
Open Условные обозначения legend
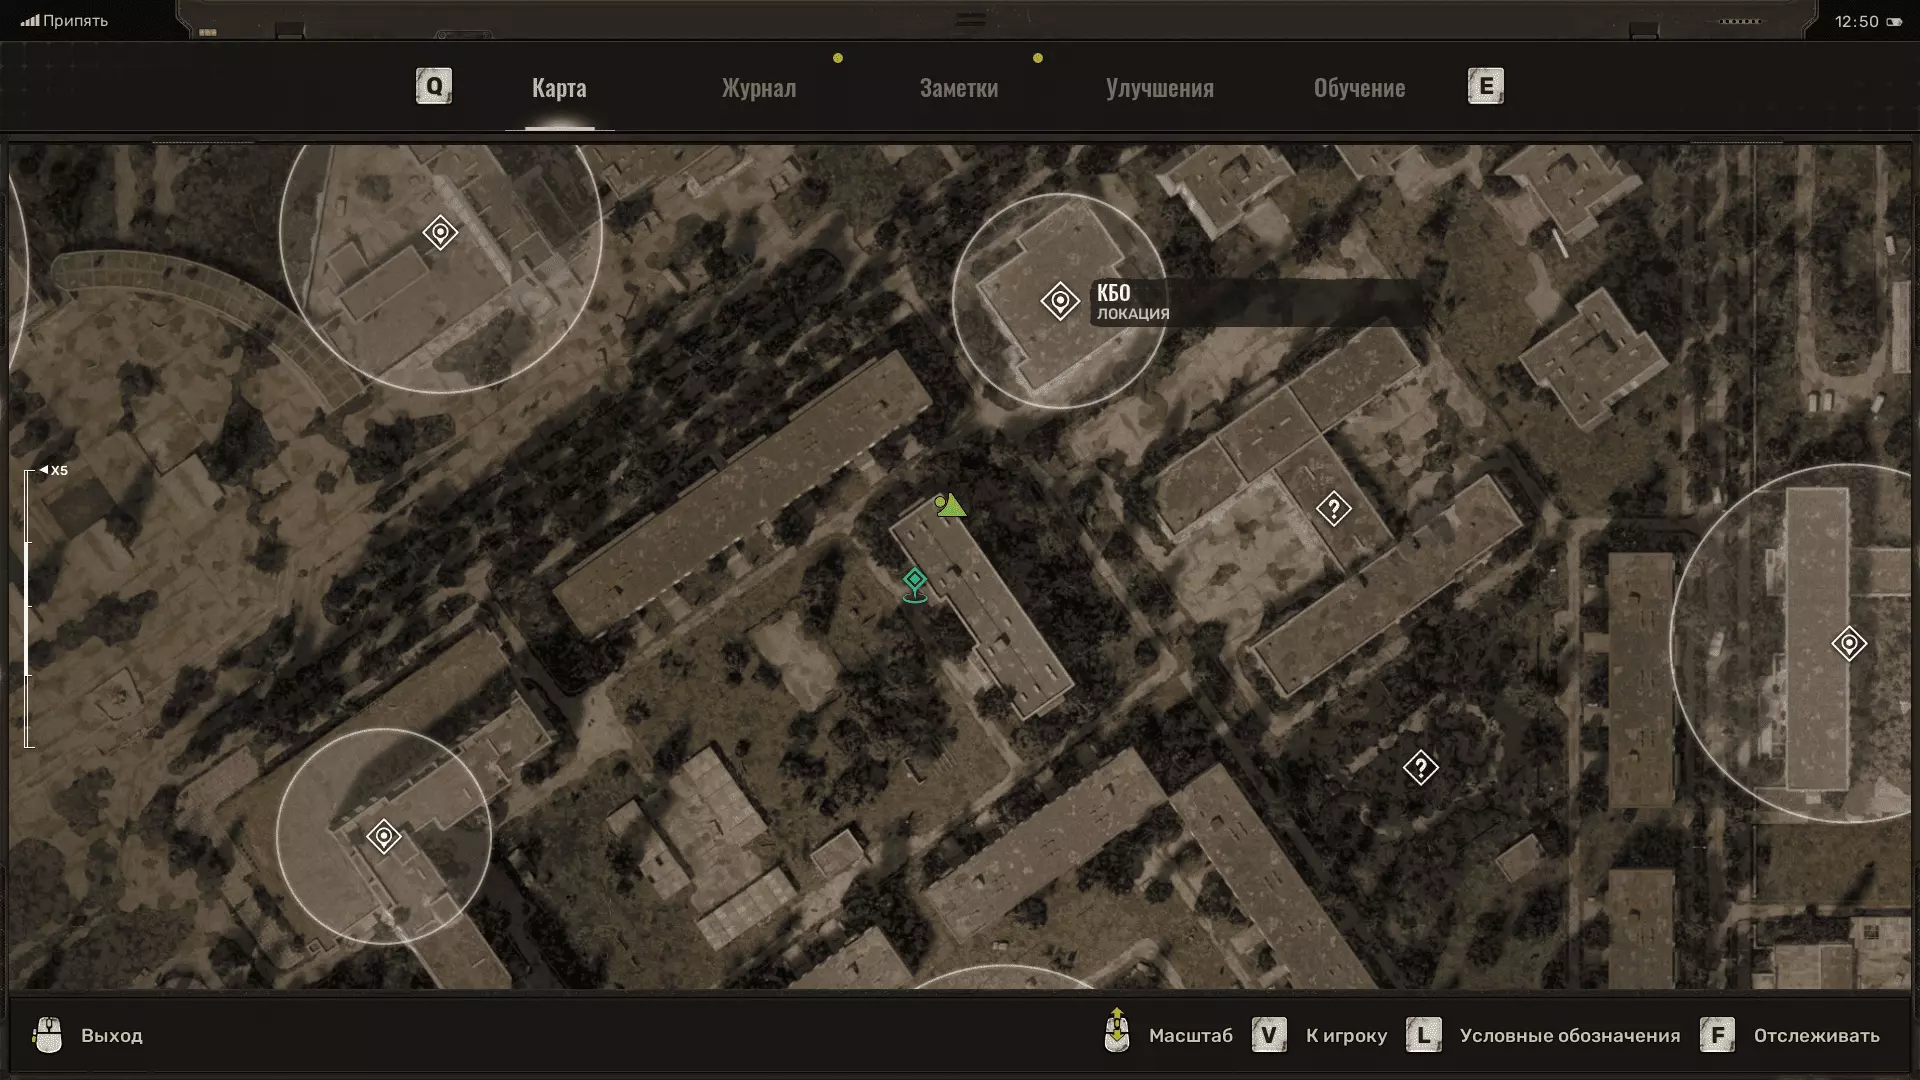pyautogui.click(x=1568, y=1036)
